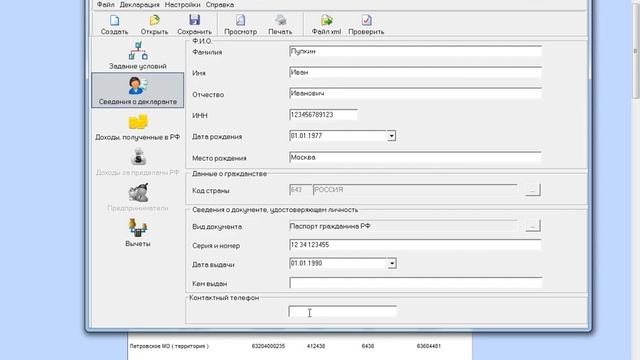Viewport: 640px width, 360px height.
Task: Click the Паспорт гражданина РФ document type field
Action: click(x=403, y=226)
